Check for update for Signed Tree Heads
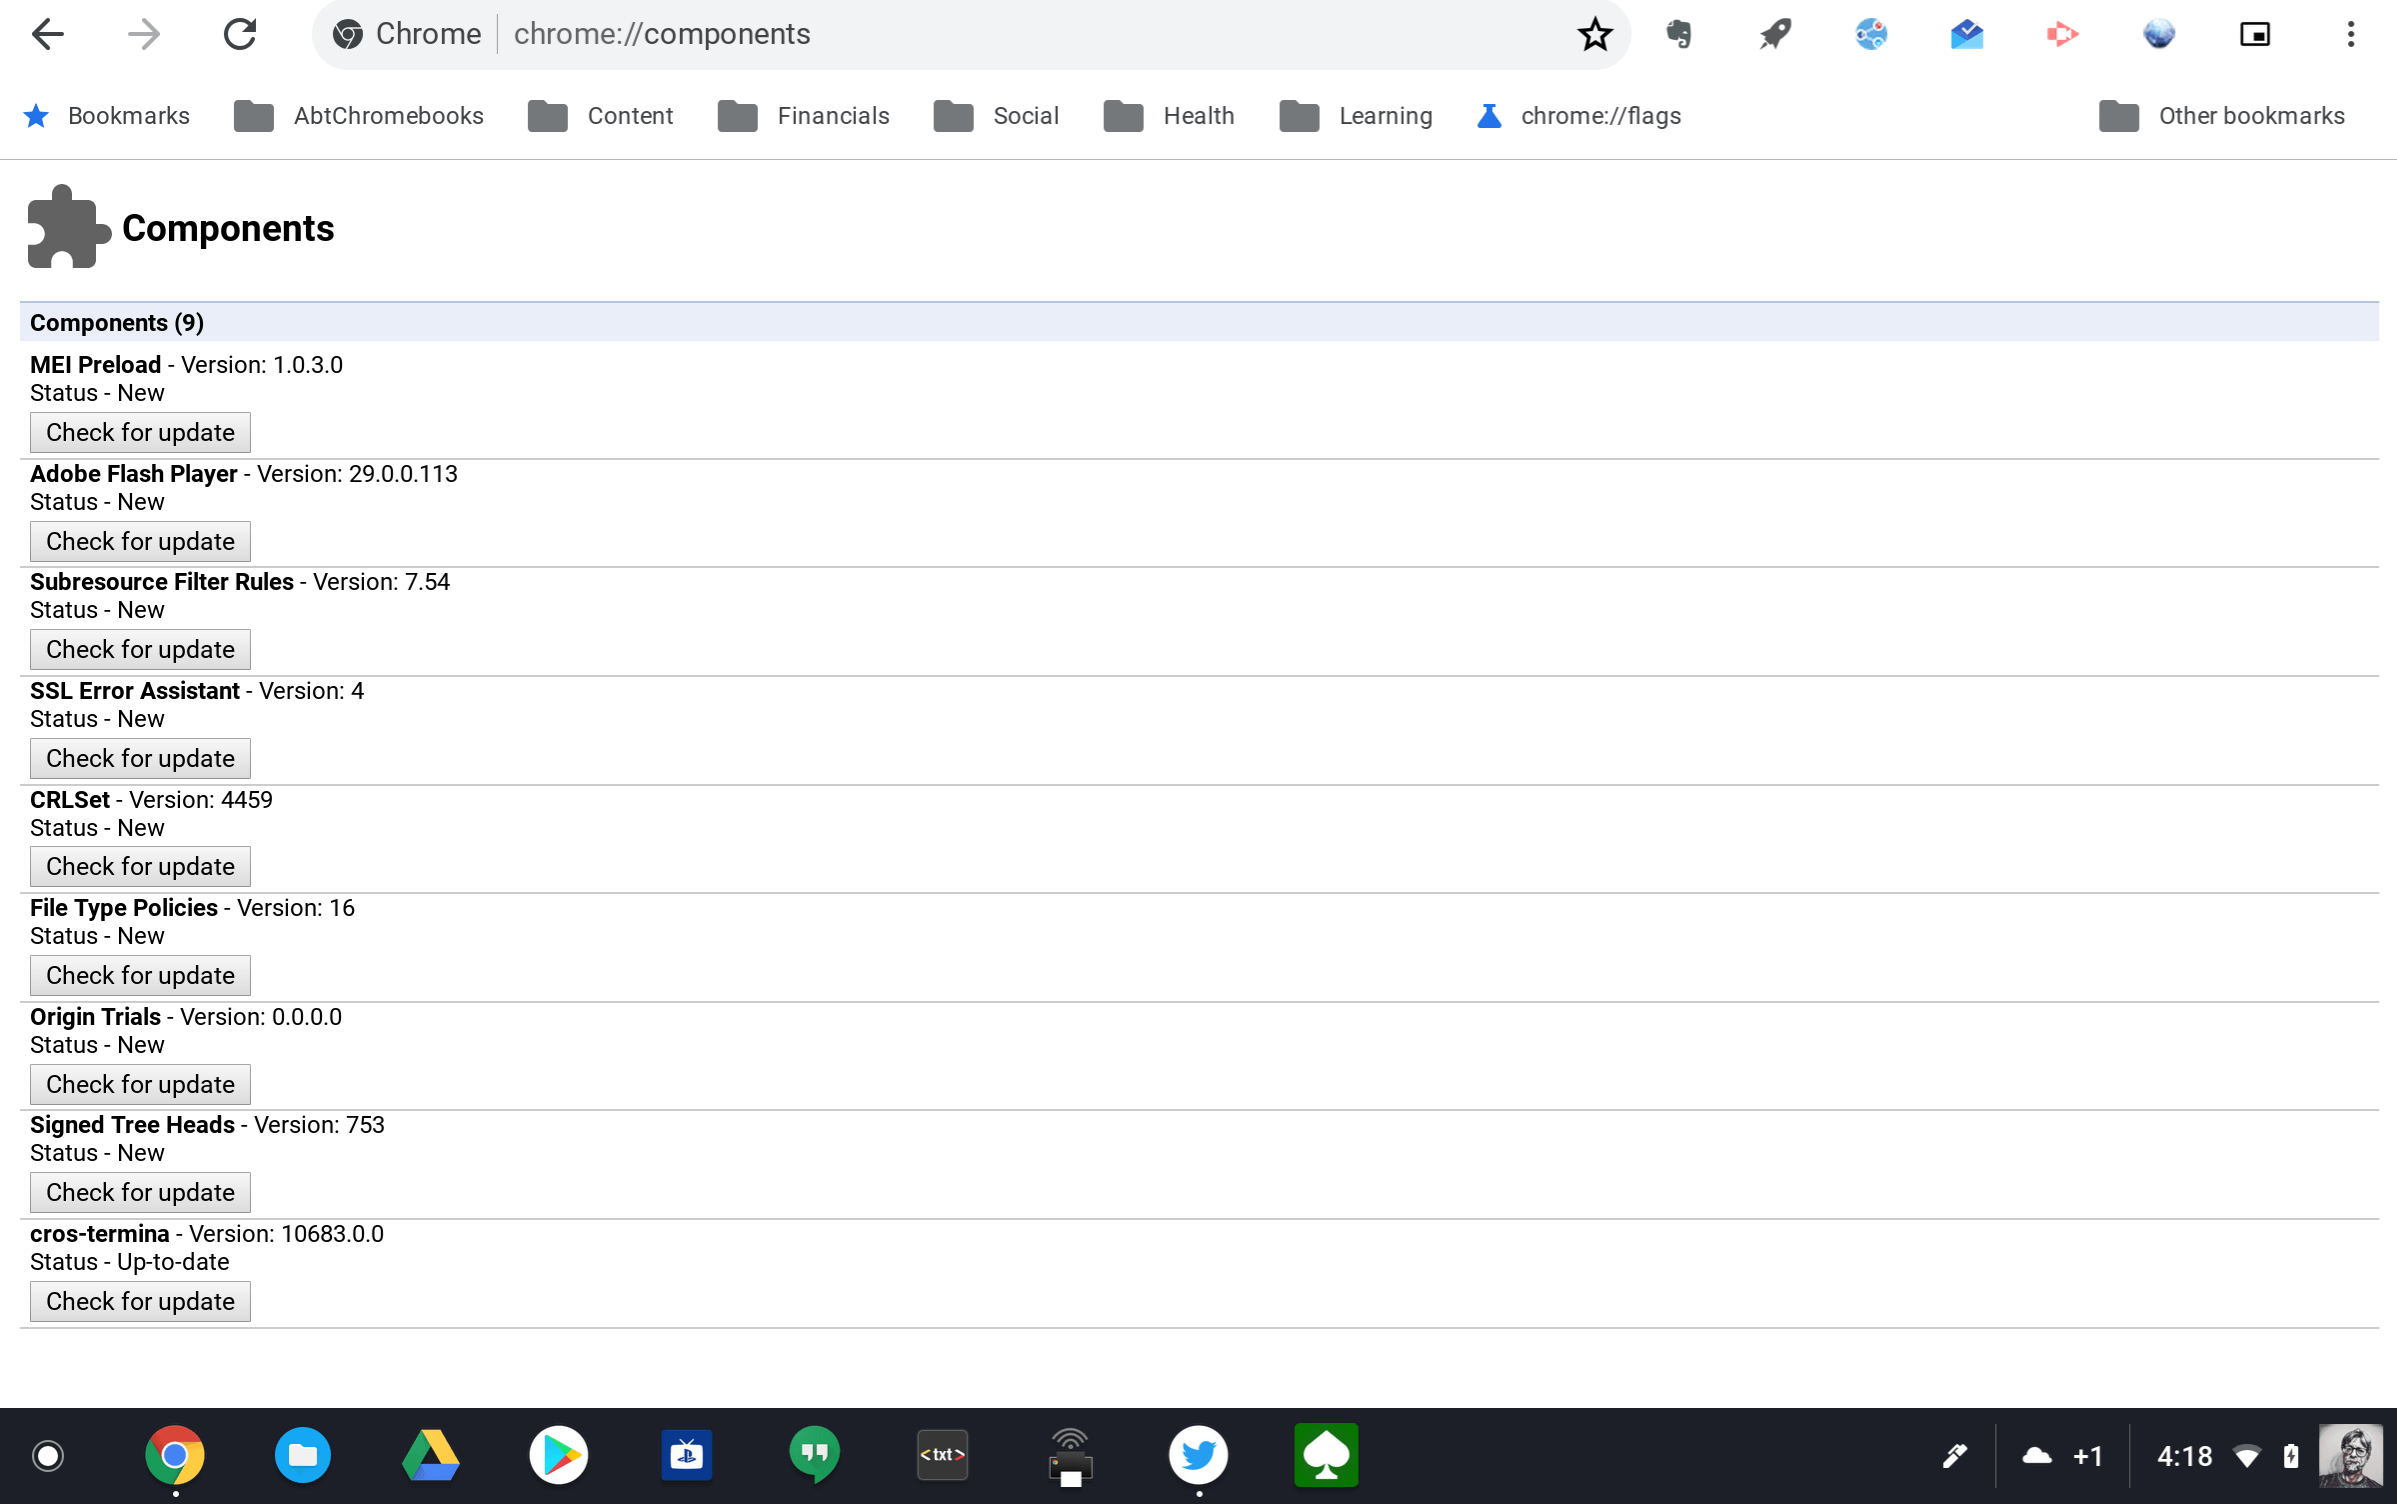2397x1504 pixels. (x=140, y=1192)
